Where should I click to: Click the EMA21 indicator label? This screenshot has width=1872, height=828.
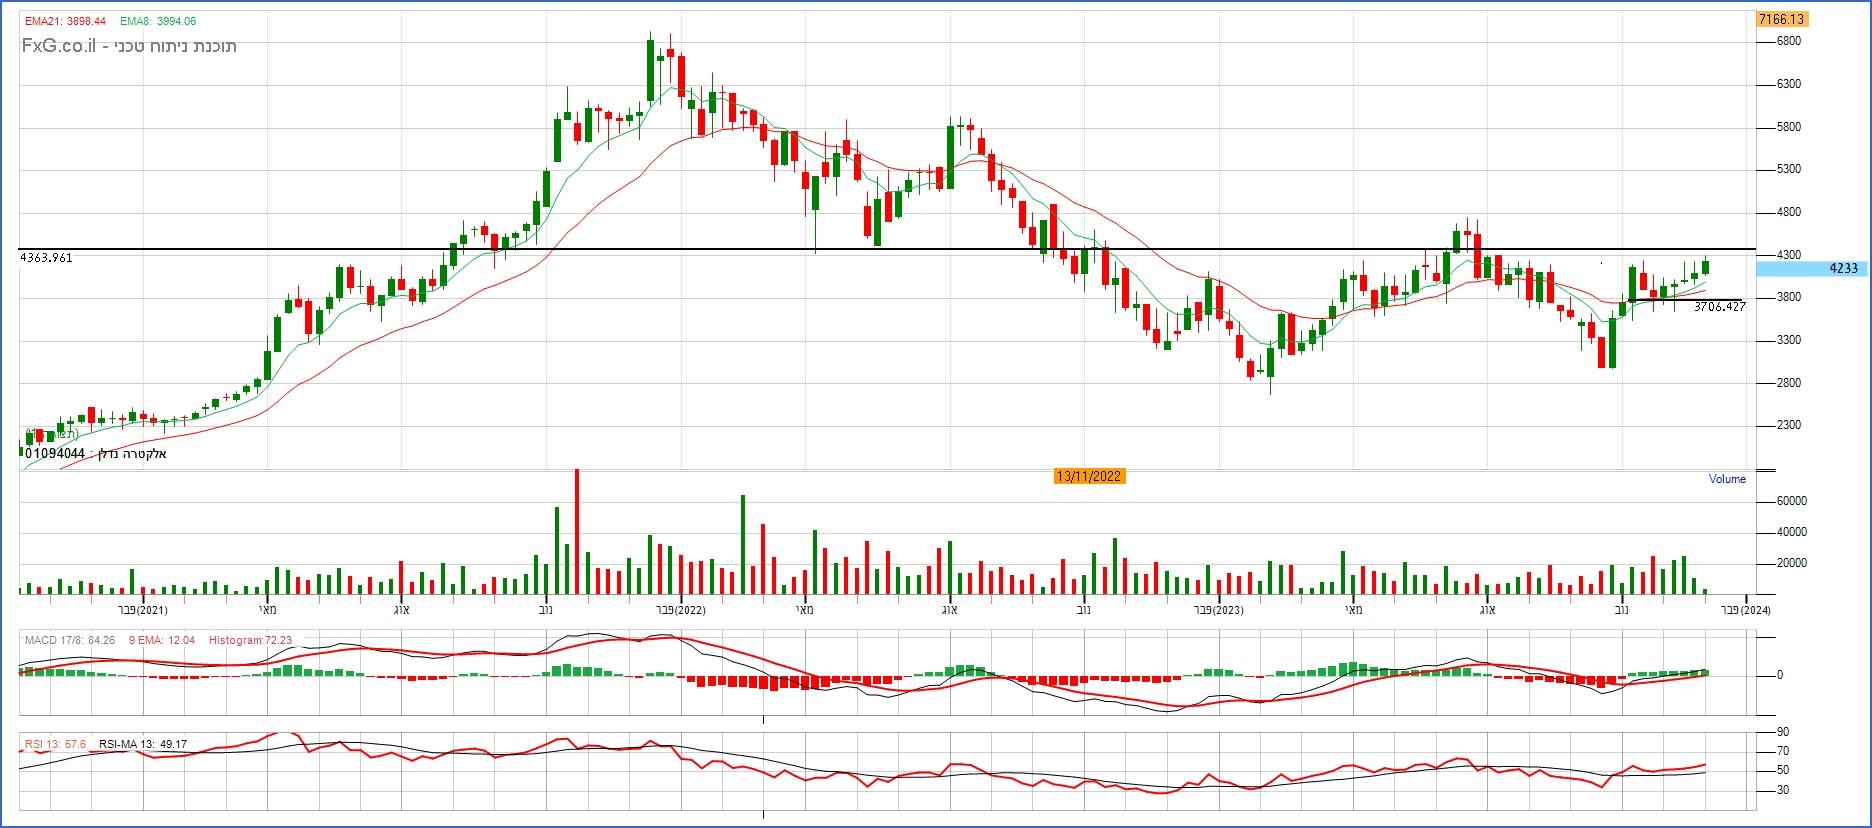[65, 21]
